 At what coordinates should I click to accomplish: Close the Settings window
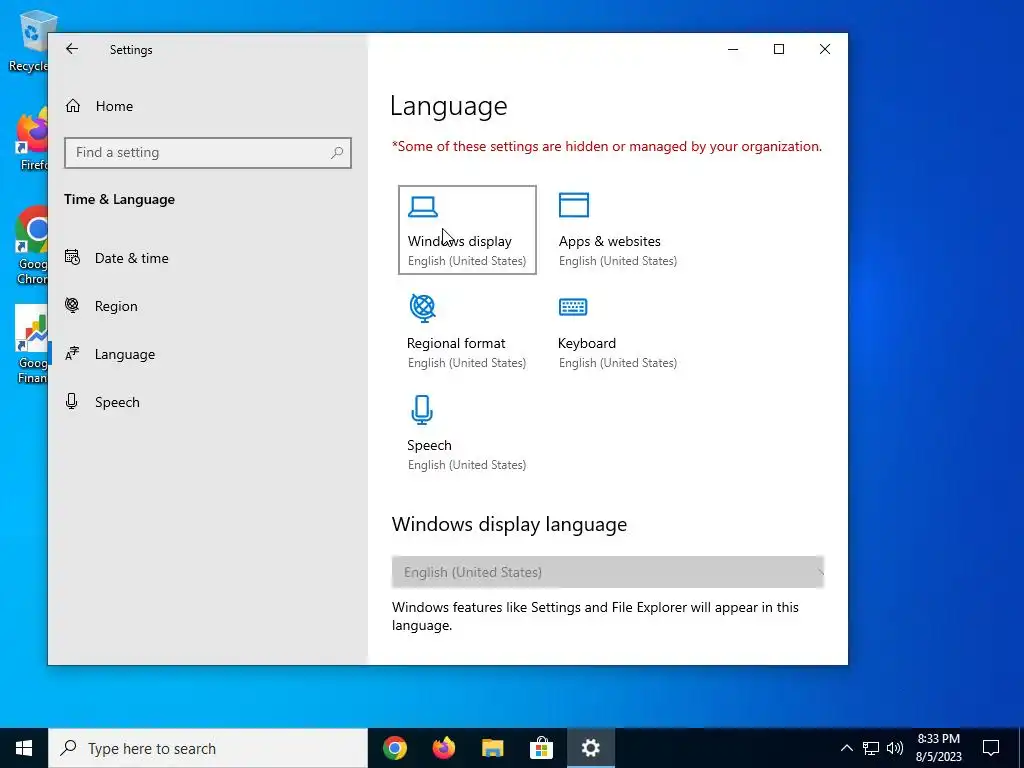tap(825, 49)
